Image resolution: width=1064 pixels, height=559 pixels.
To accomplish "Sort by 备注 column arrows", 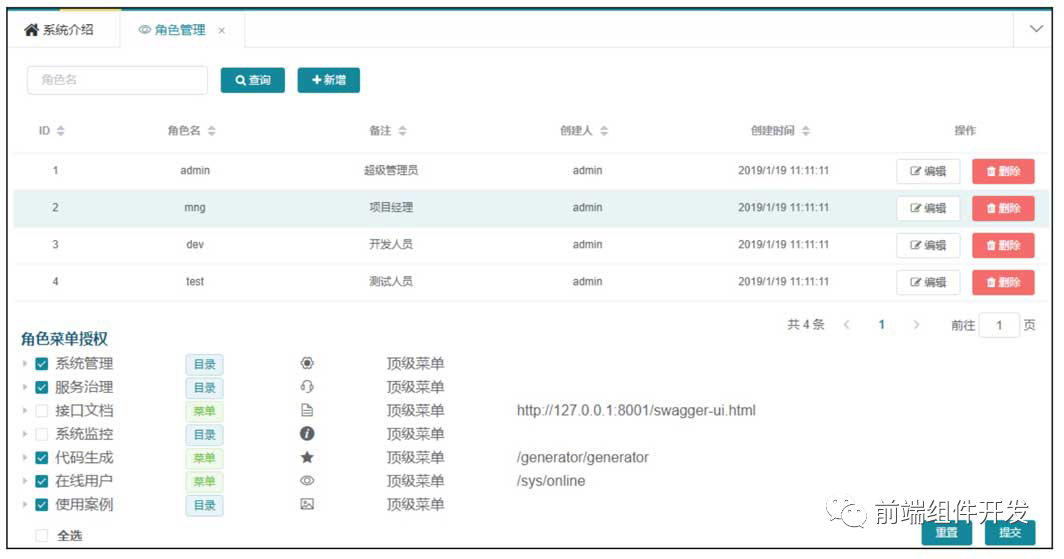I will 402,130.
